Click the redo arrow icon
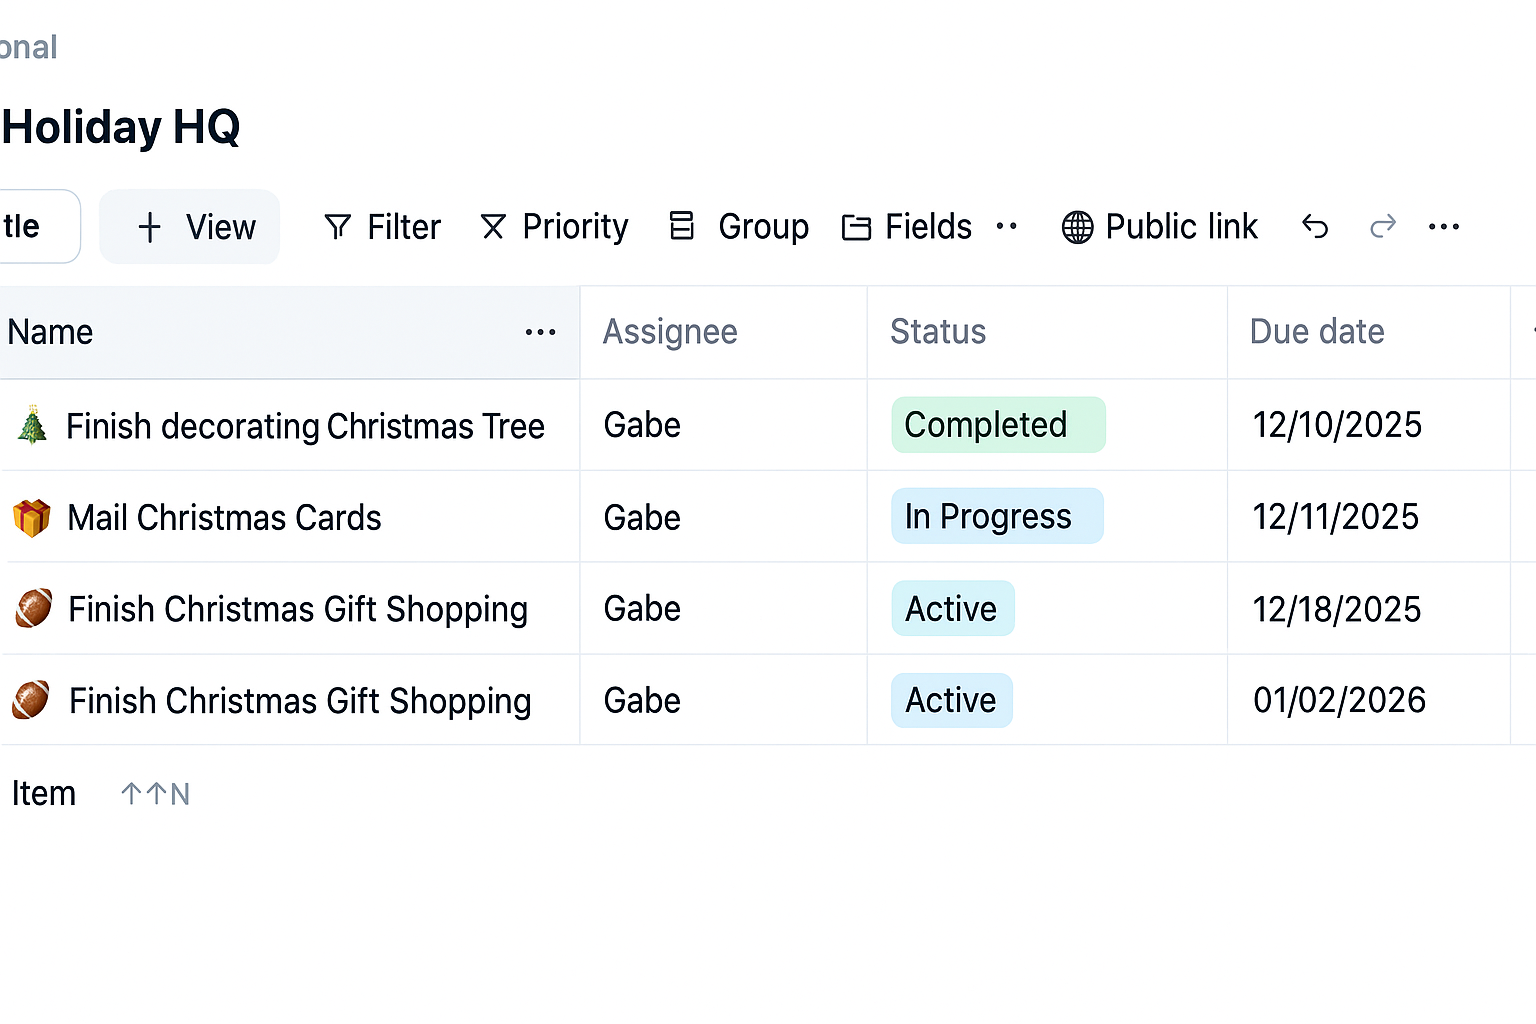The height and width of the screenshot is (1024, 1536). coord(1382,227)
